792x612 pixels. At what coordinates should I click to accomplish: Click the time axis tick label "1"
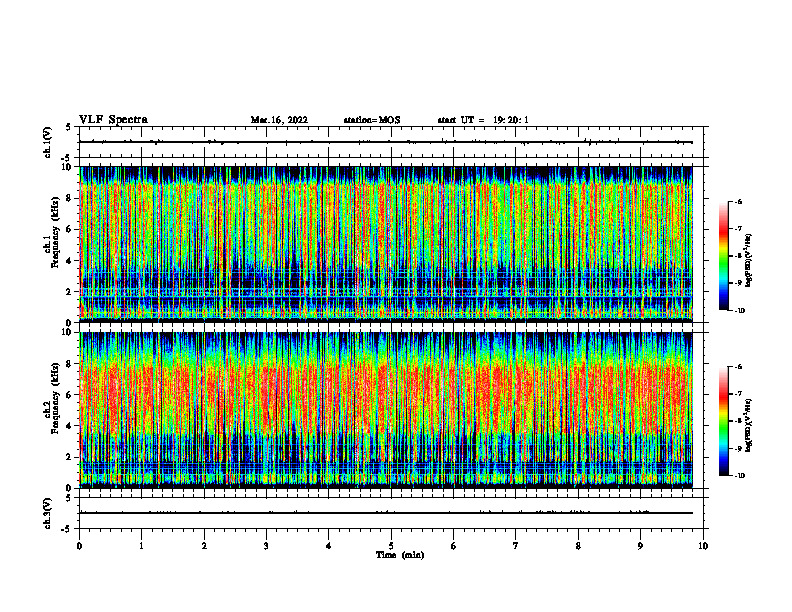(141, 546)
